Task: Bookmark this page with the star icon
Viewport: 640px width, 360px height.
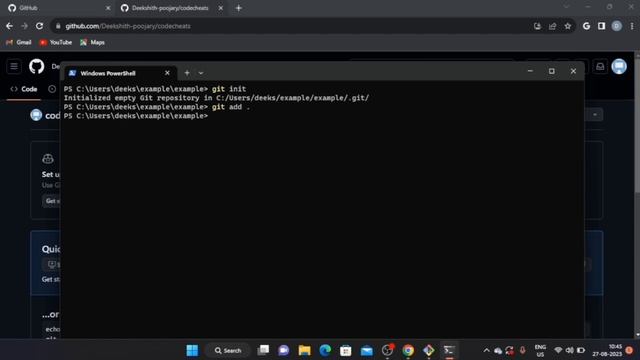Action: coord(568,26)
